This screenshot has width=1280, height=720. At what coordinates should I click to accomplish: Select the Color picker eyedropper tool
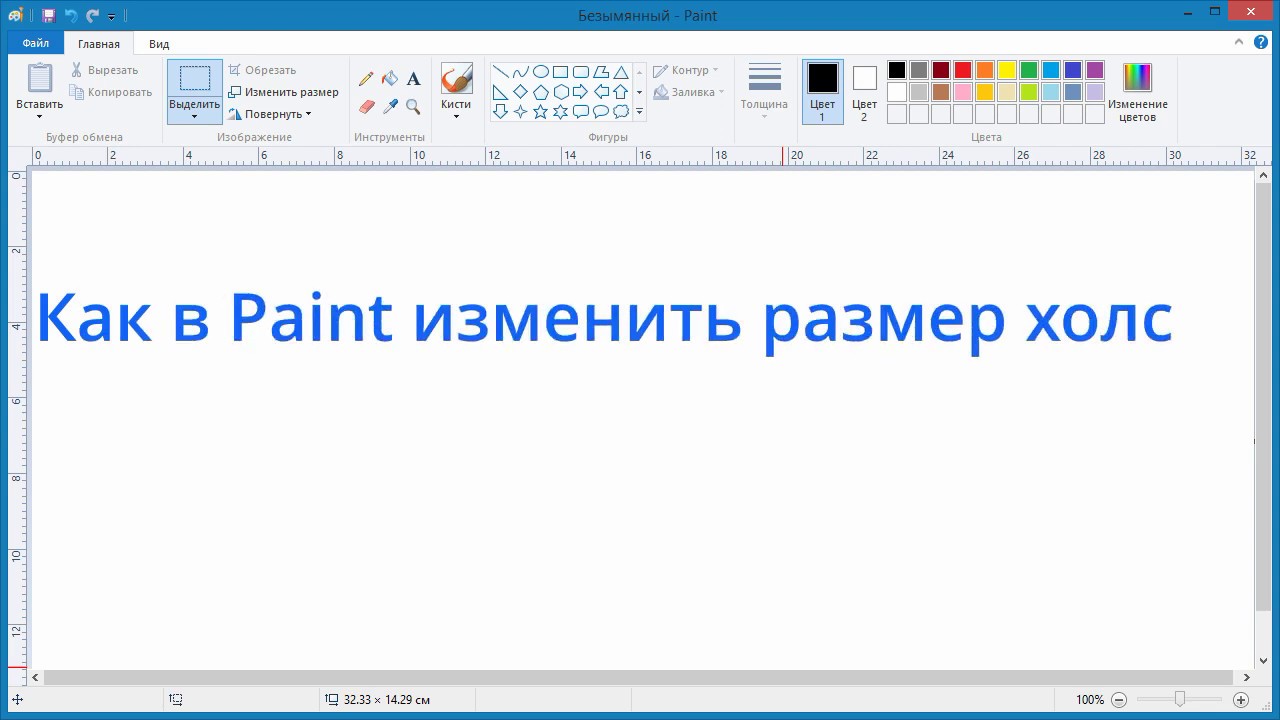tap(390, 106)
